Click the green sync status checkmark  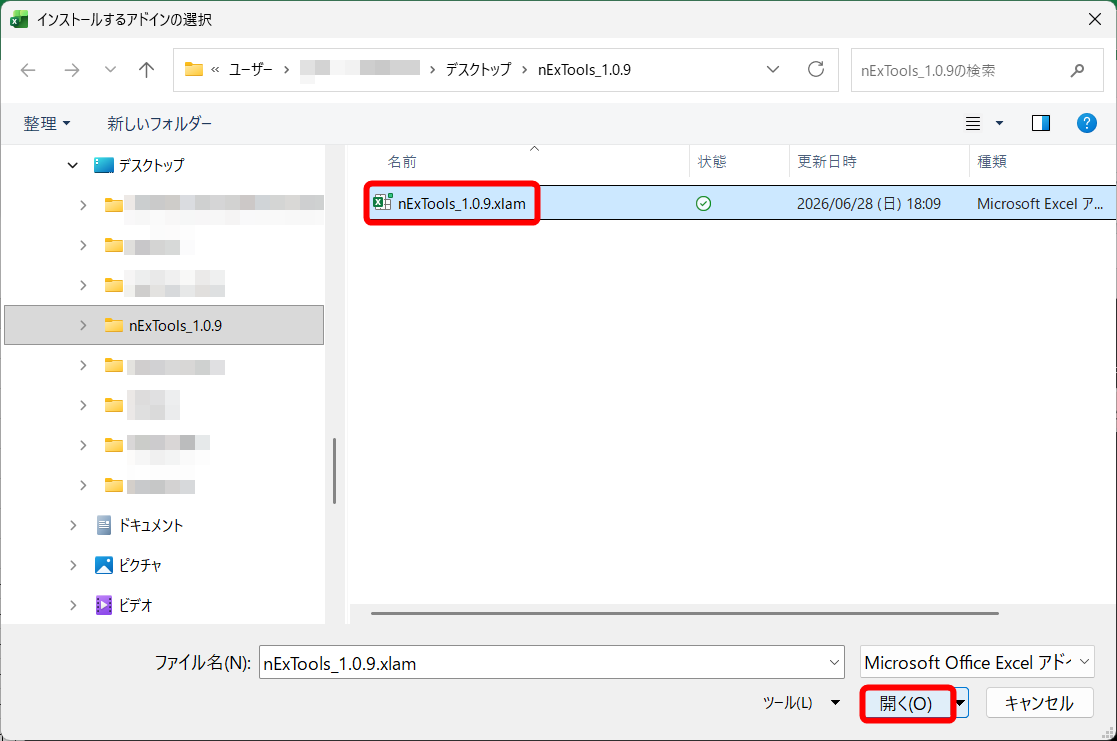(703, 204)
